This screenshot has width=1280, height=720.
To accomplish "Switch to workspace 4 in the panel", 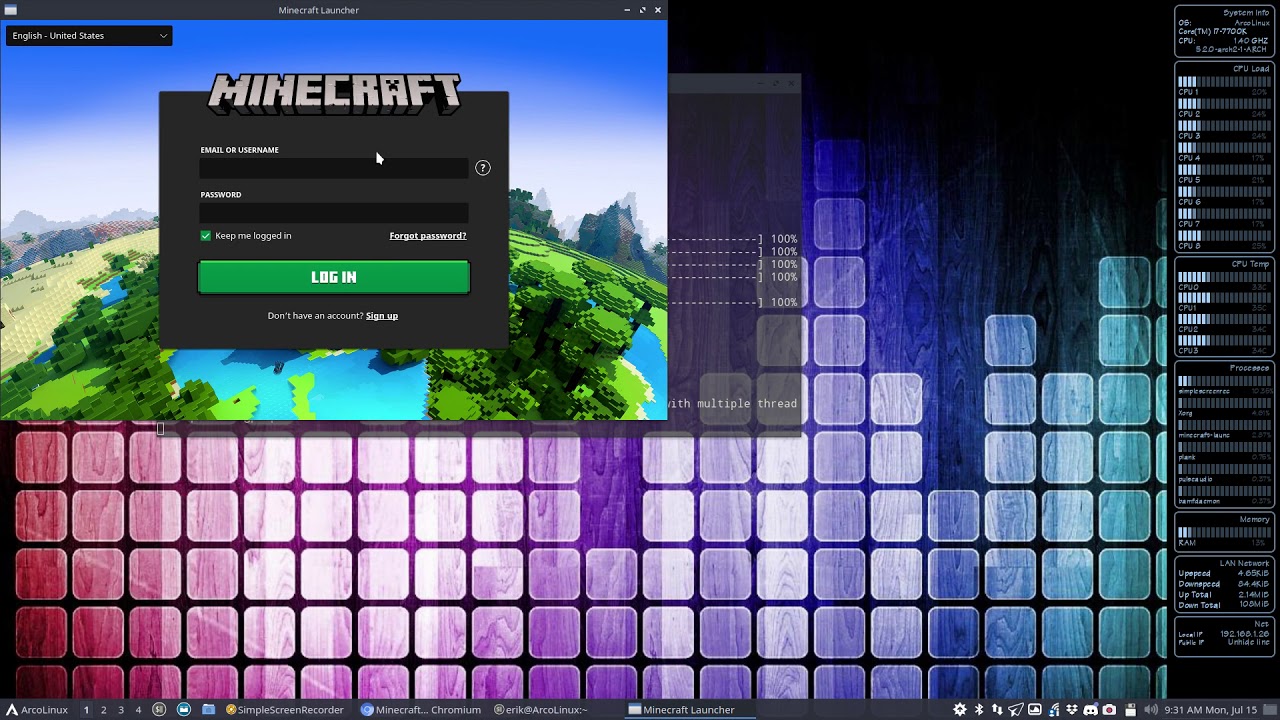I will pyautogui.click(x=138, y=710).
